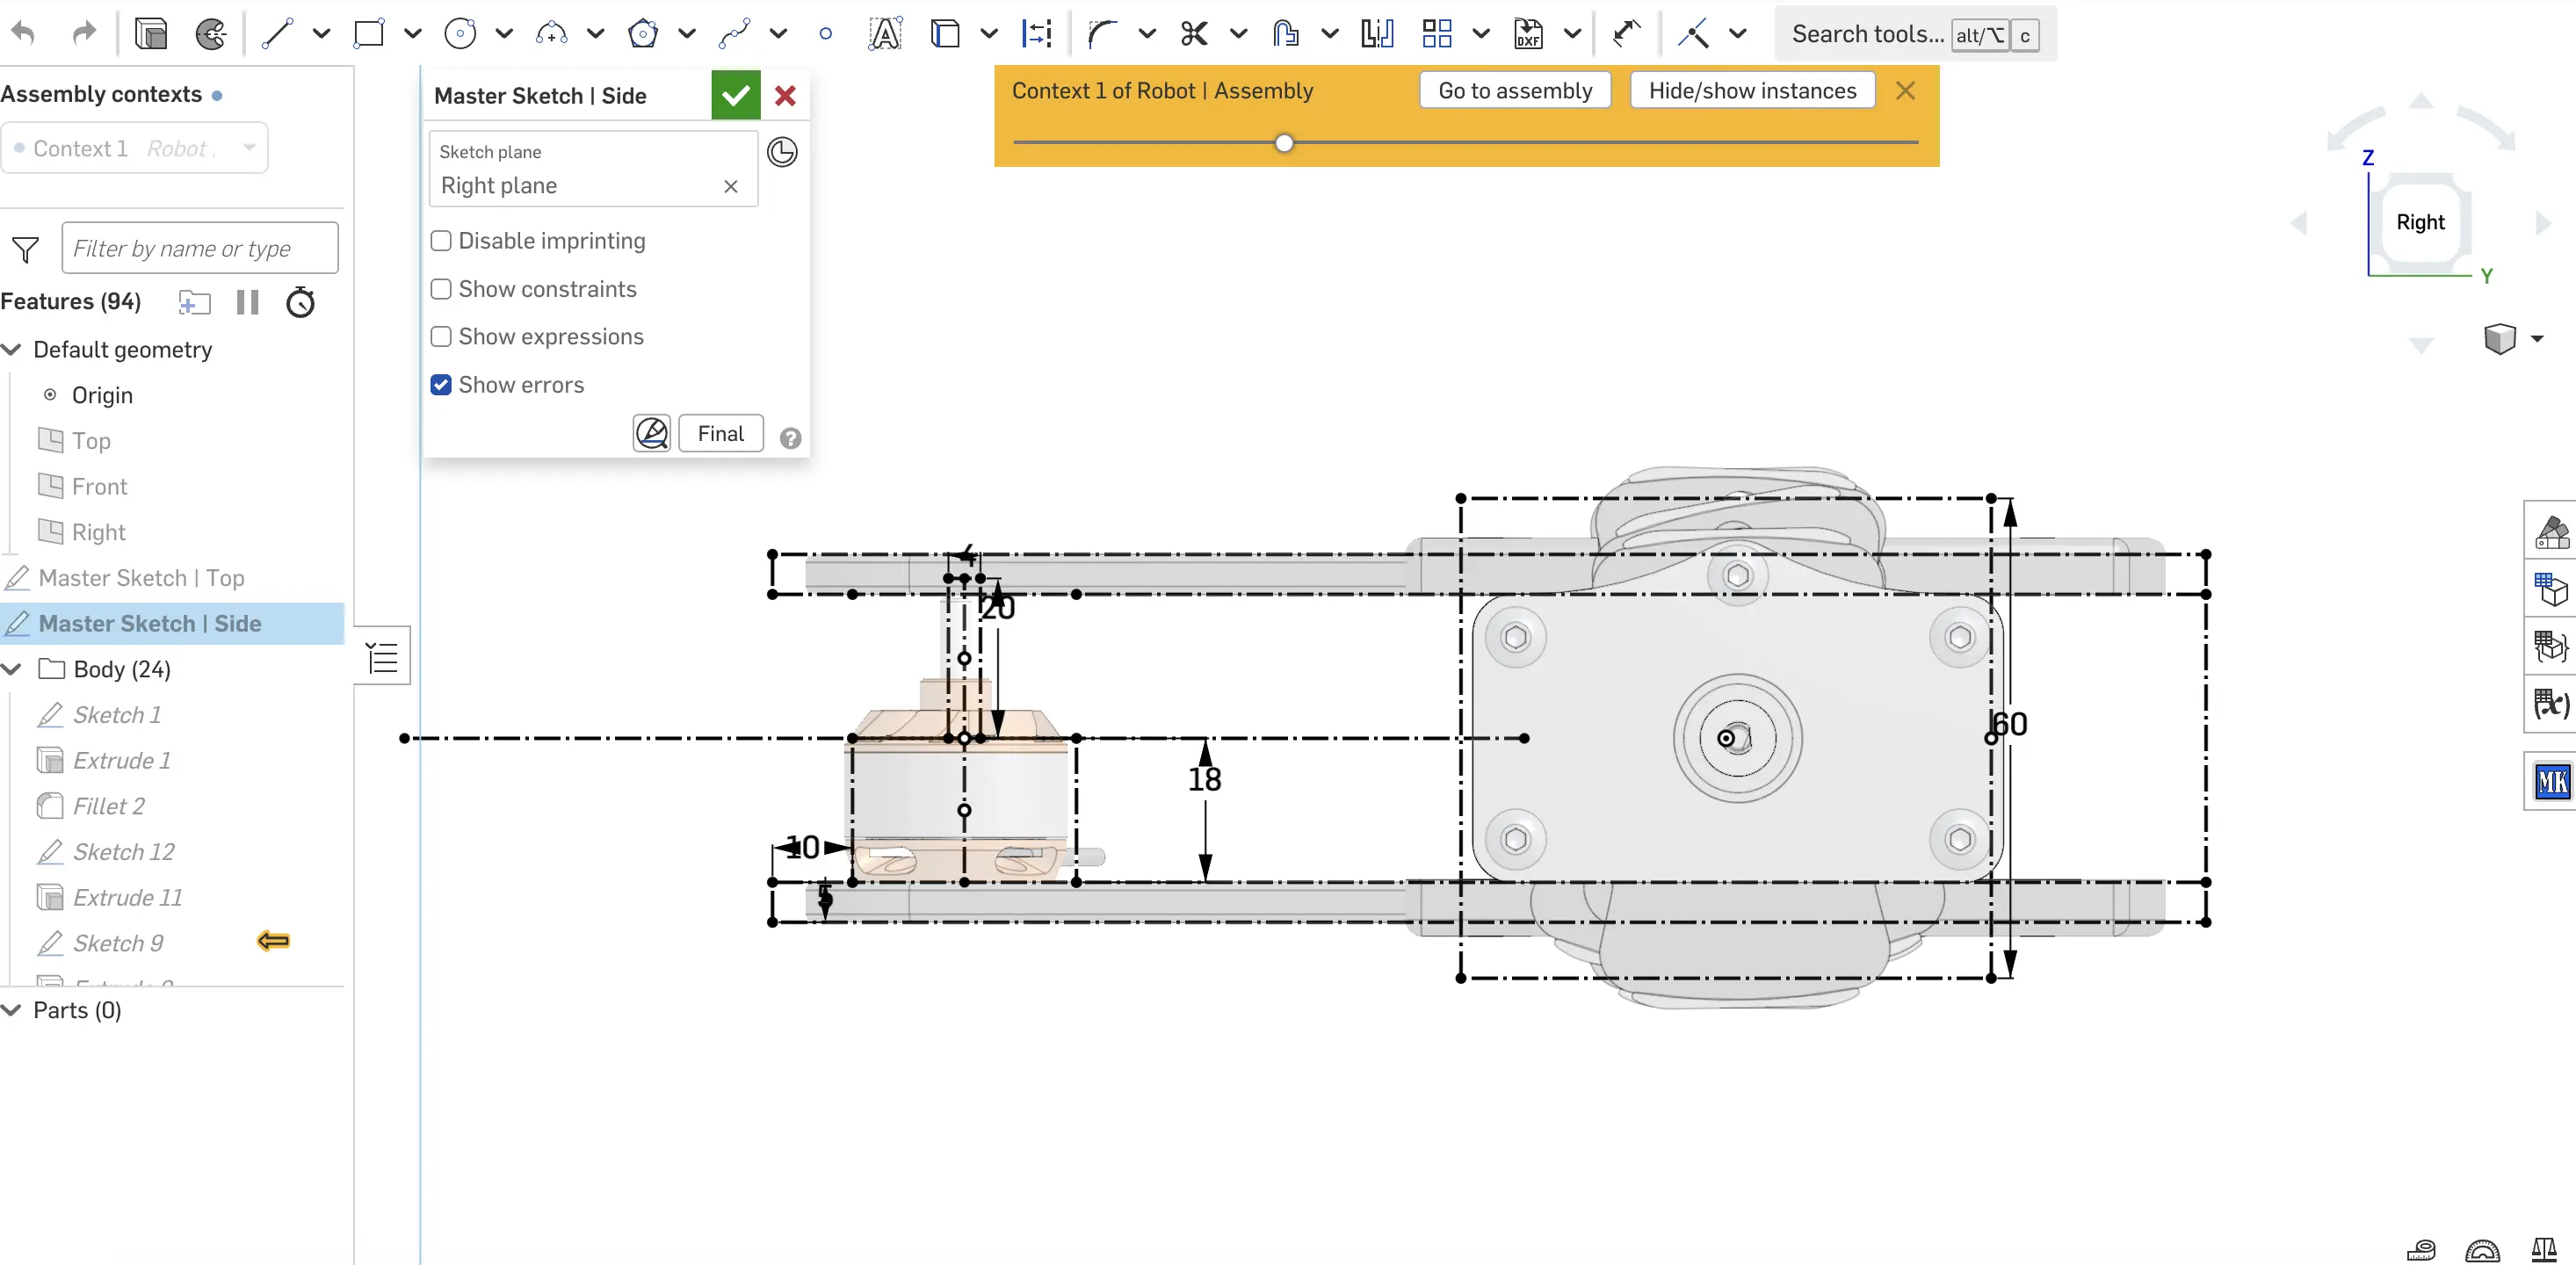This screenshot has width=2576, height=1265.
Task: Select the Text sketch tool
Action: 884,34
